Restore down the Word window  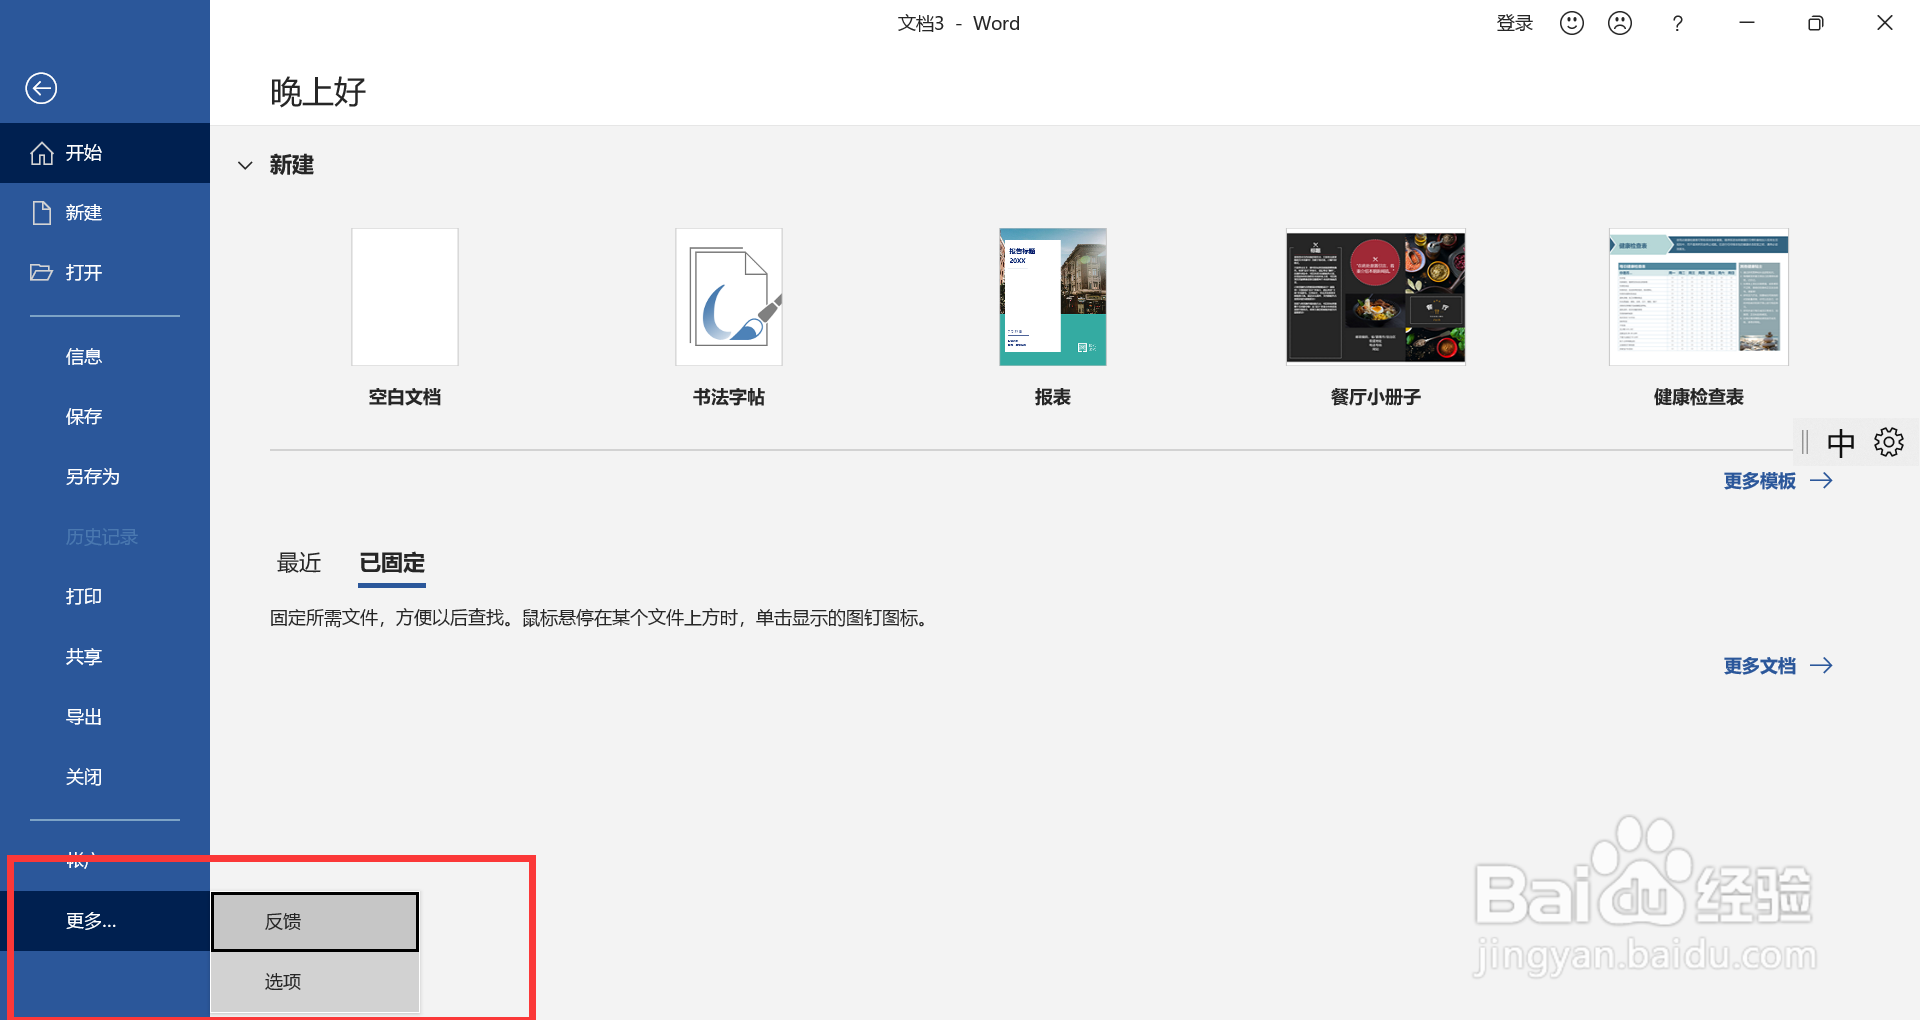pyautogui.click(x=1816, y=23)
